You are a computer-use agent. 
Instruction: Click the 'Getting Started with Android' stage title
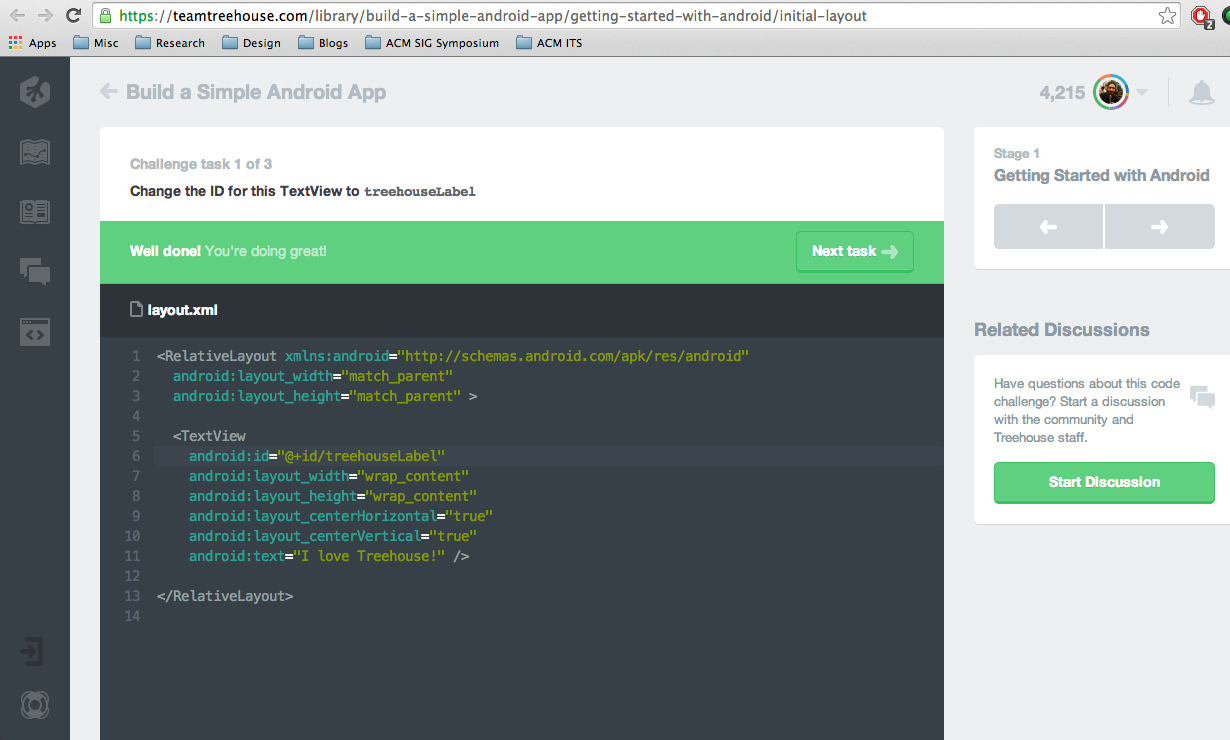pyautogui.click(x=1102, y=175)
